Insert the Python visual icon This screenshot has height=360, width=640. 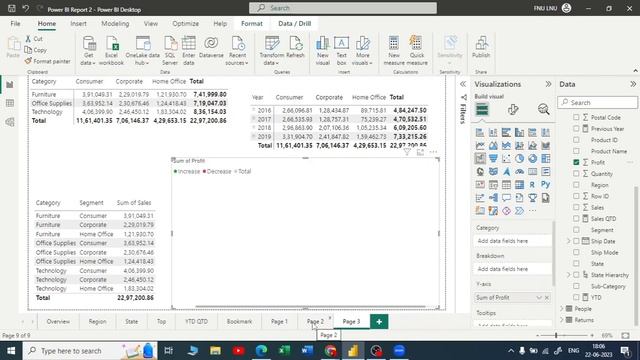[545, 185]
